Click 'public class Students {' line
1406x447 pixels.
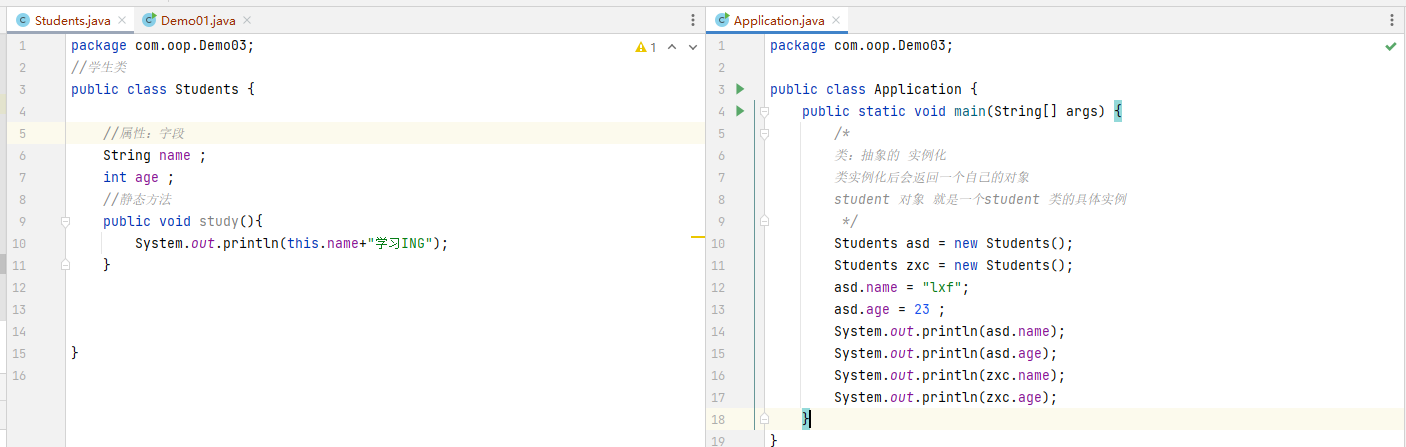pos(163,89)
